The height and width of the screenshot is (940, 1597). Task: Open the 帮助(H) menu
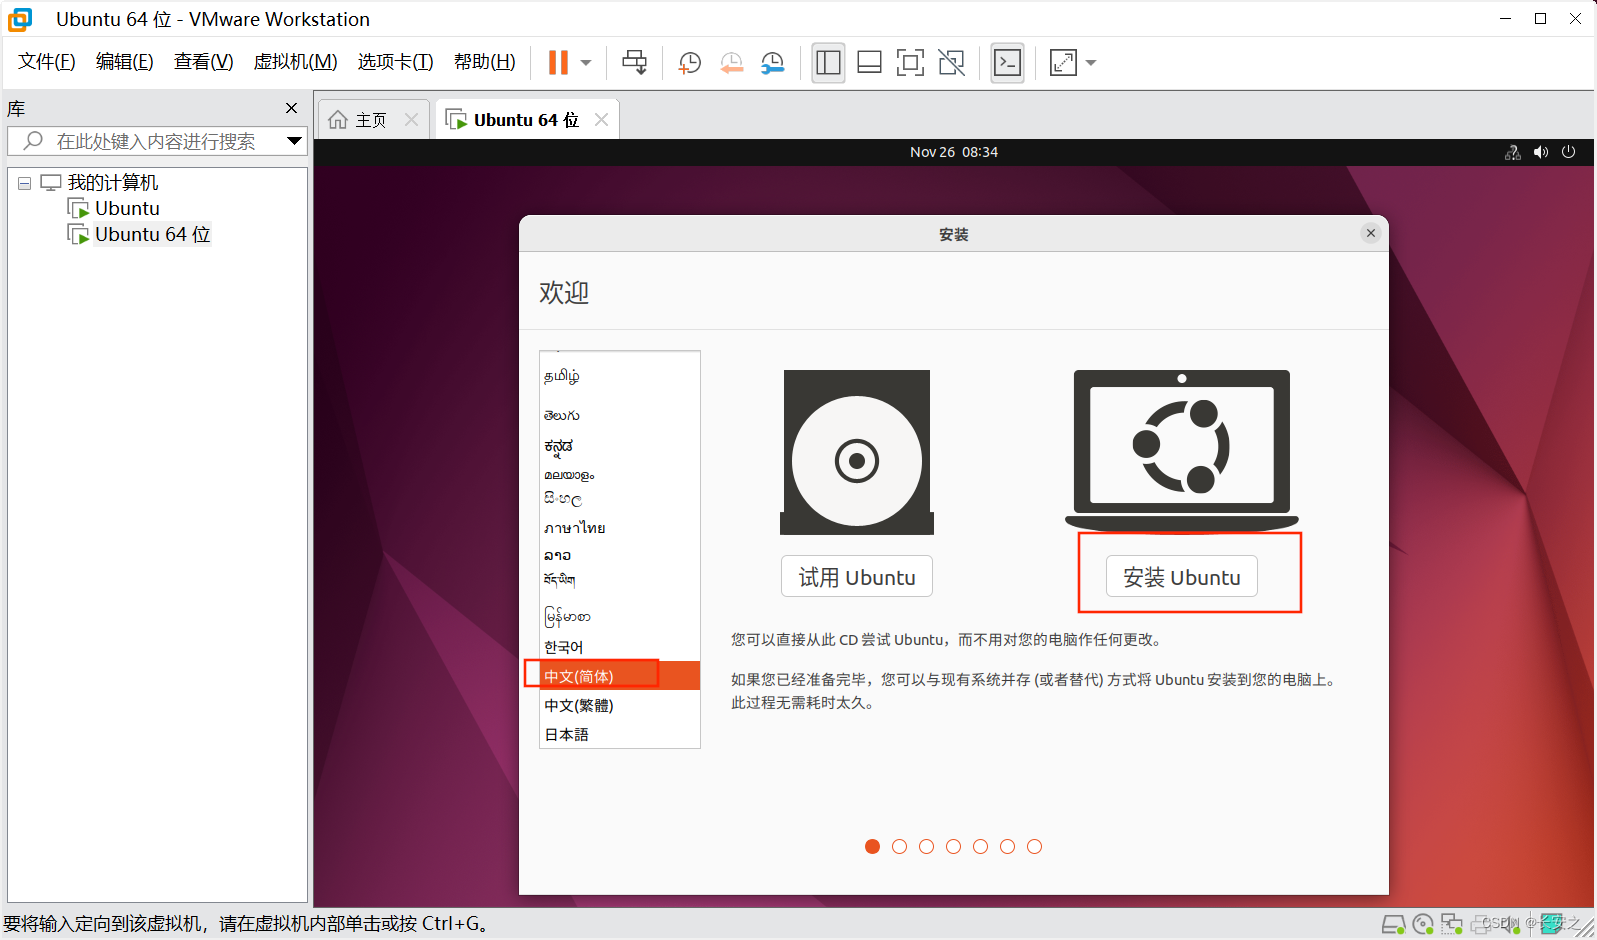pyautogui.click(x=484, y=61)
